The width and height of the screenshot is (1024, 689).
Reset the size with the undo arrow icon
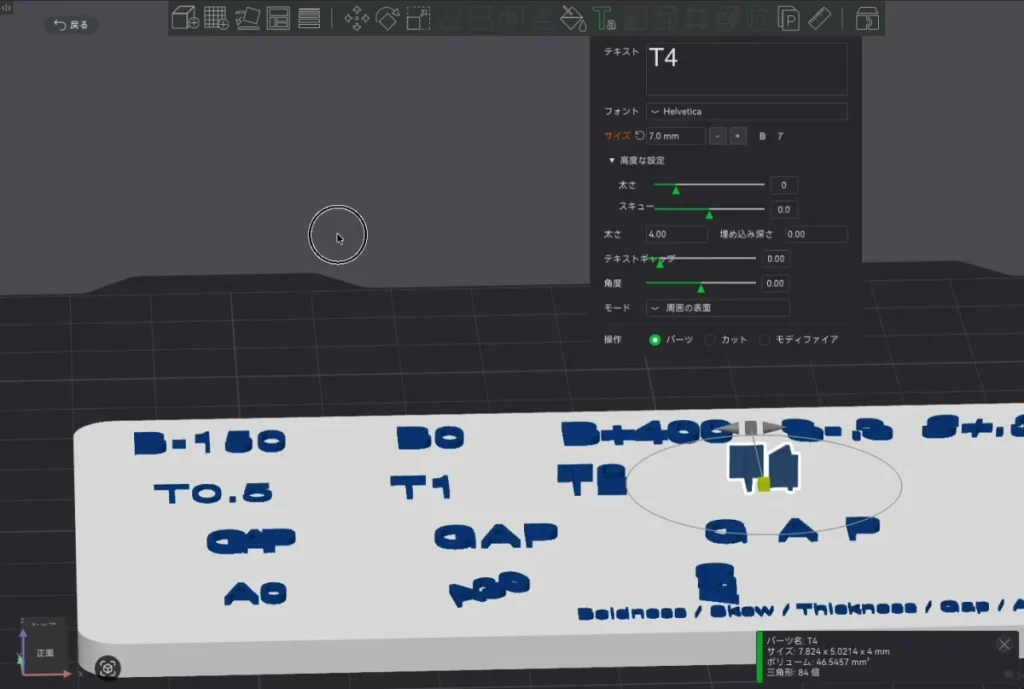coord(639,136)
